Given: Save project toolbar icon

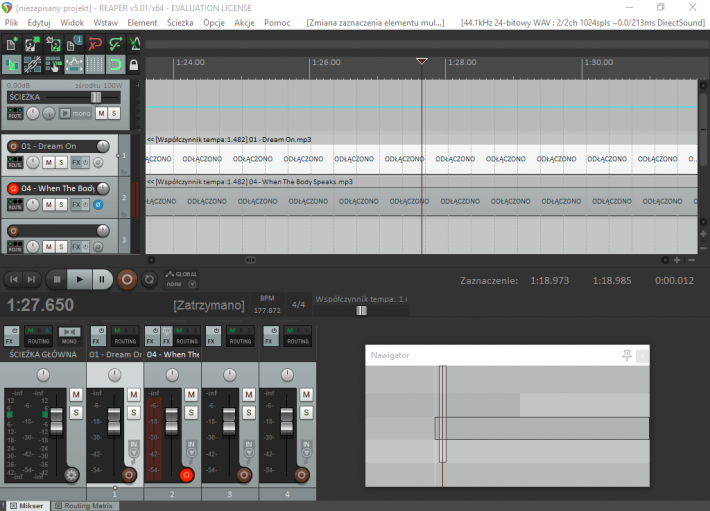Looking at the screenshot, I should tap(53, 44).
